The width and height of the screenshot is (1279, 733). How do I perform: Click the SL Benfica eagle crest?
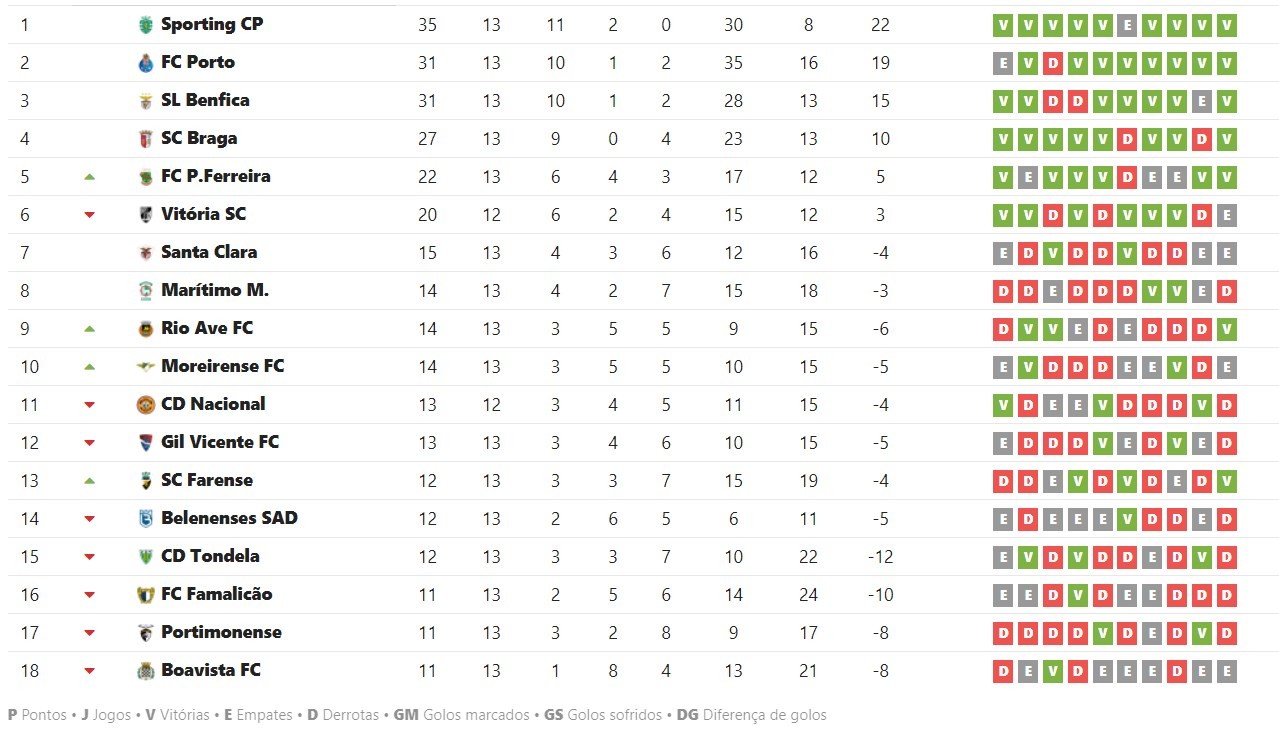147,101
